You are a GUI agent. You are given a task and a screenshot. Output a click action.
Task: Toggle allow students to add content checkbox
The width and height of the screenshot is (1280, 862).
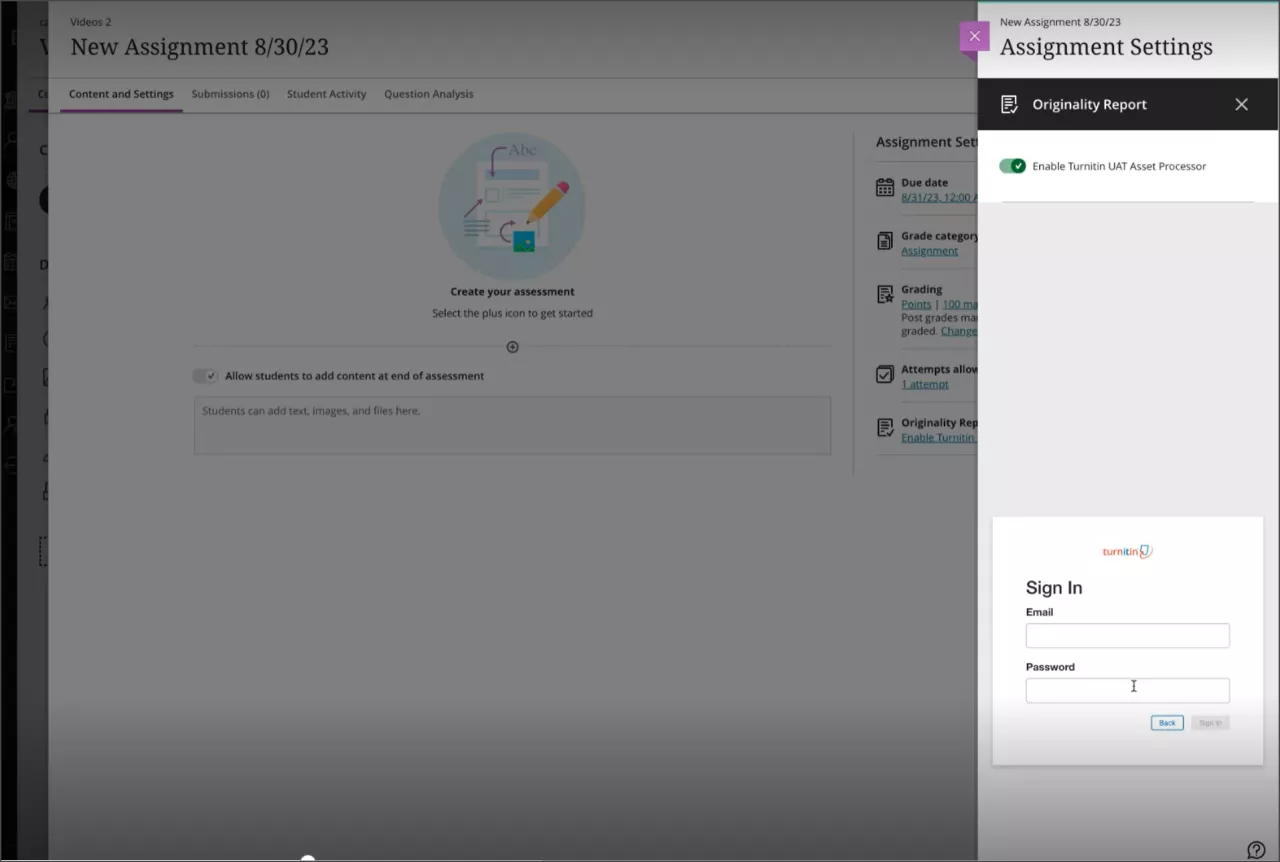click(x=204, y=375)
